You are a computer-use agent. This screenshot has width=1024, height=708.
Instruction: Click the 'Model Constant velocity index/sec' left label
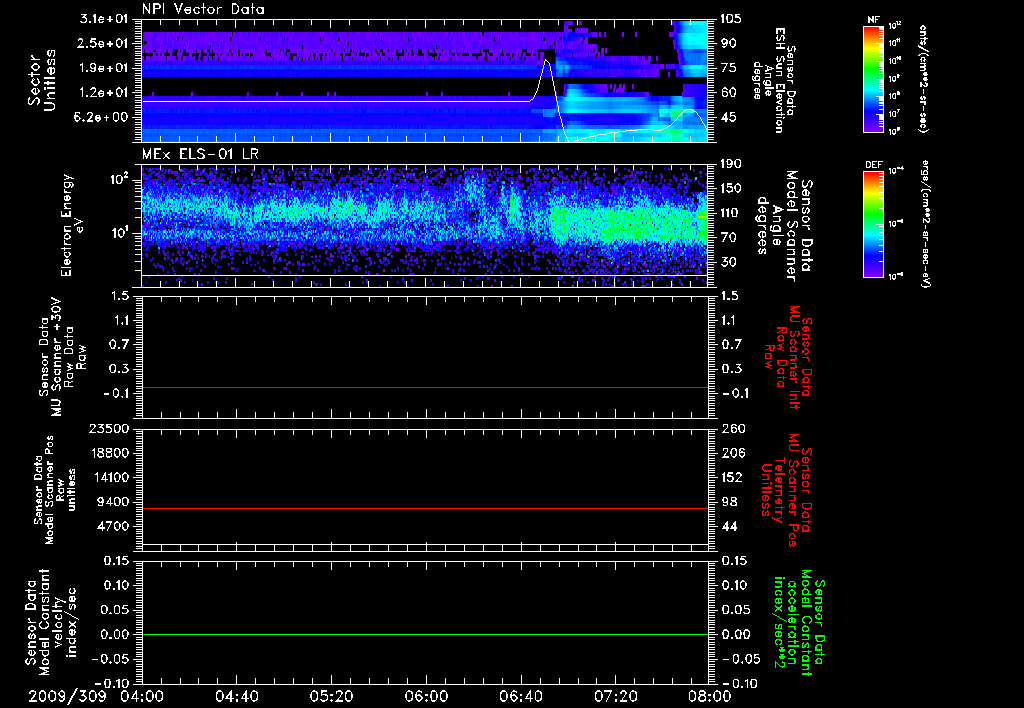(x=50, y=620)
